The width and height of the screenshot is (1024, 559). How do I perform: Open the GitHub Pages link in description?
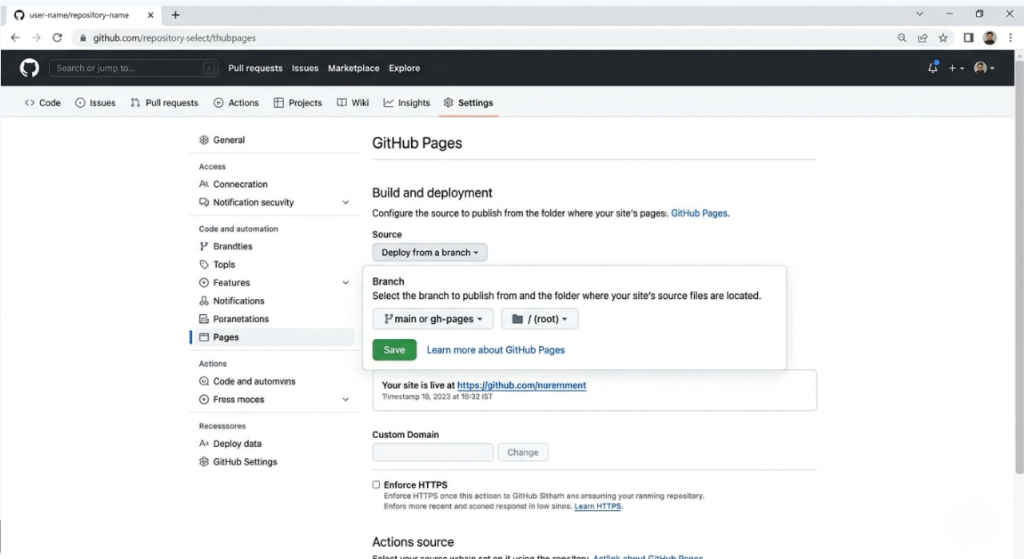699,213
